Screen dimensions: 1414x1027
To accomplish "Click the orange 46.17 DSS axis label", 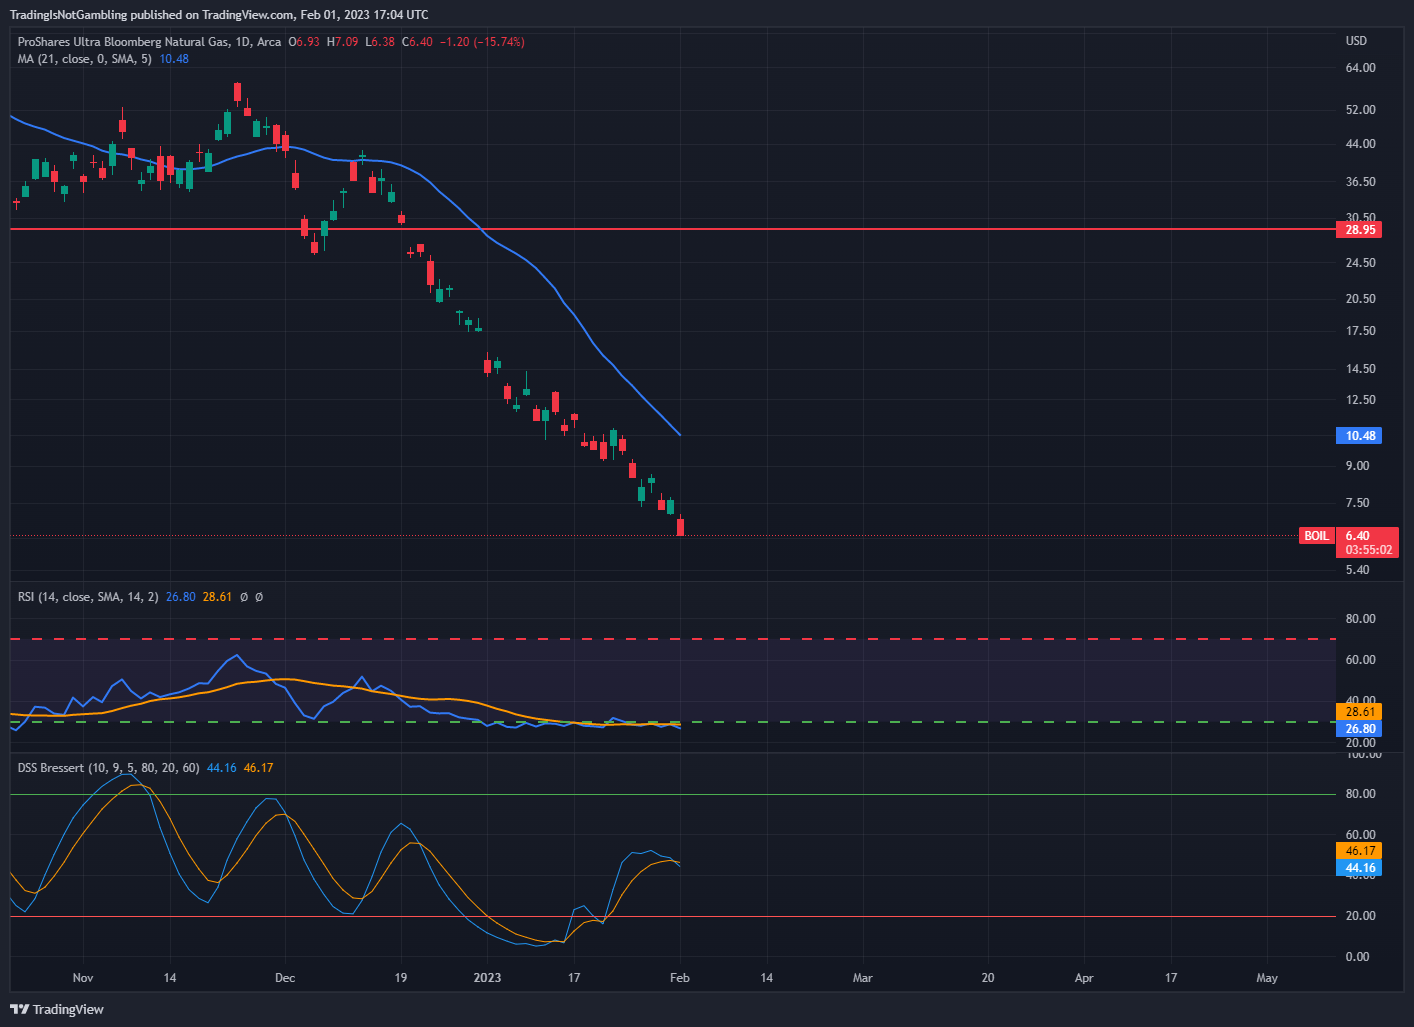I will [1360, 851].
